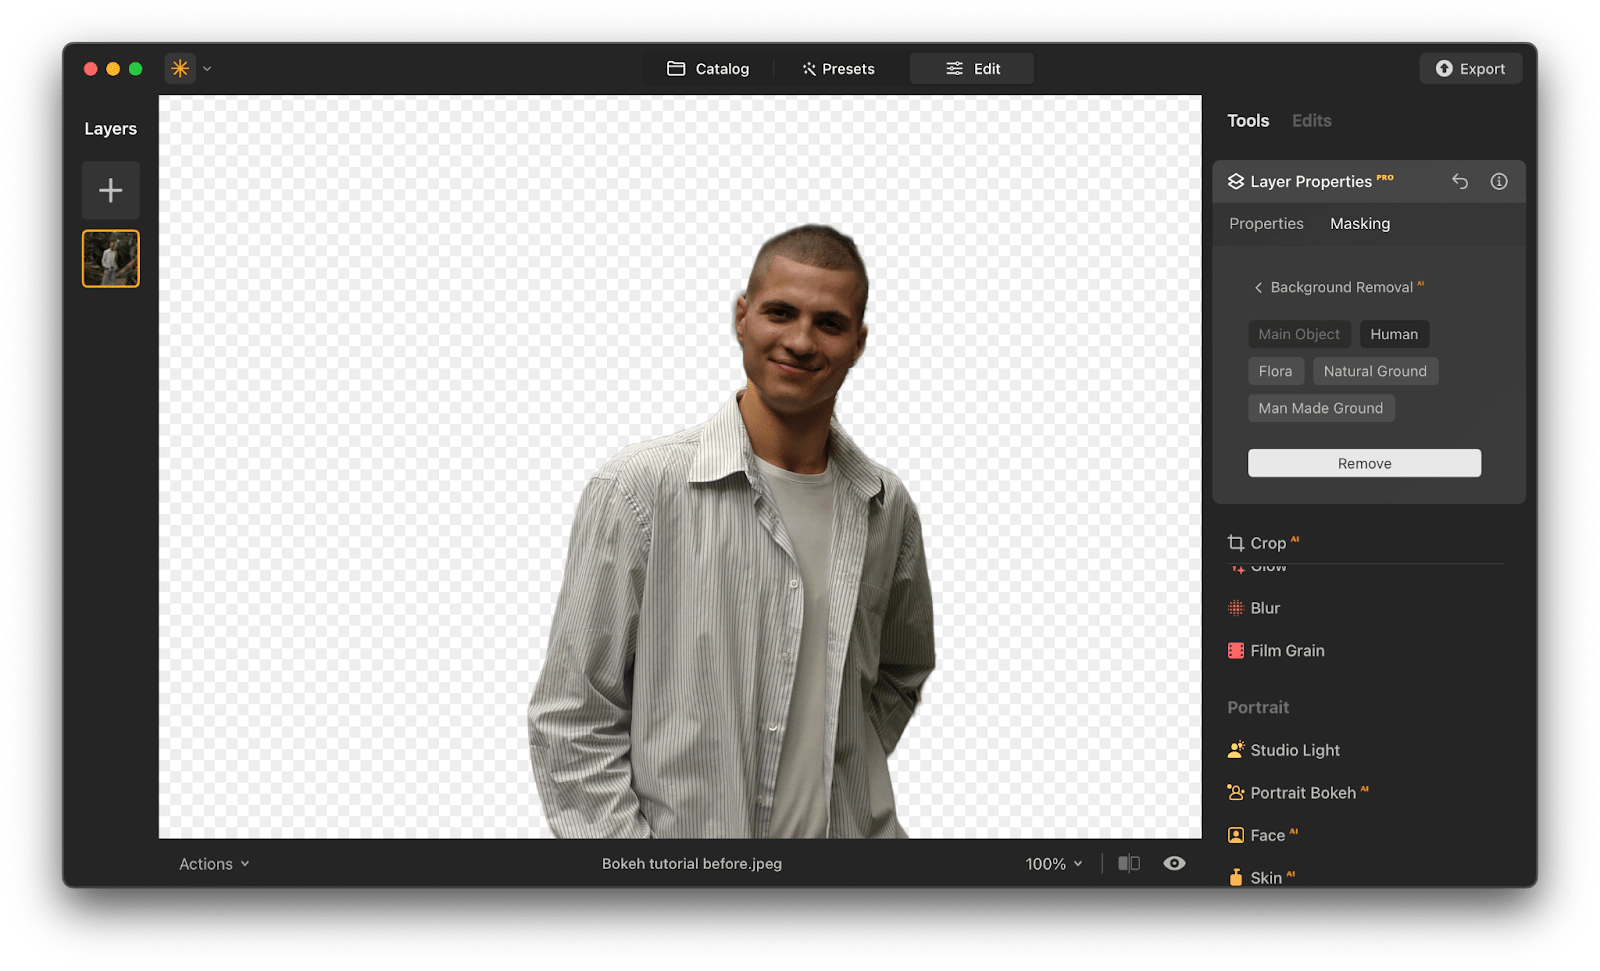1600x971 pixels.
Task: Switch to the Masking tab
Action: click(x=1359, y=223)
